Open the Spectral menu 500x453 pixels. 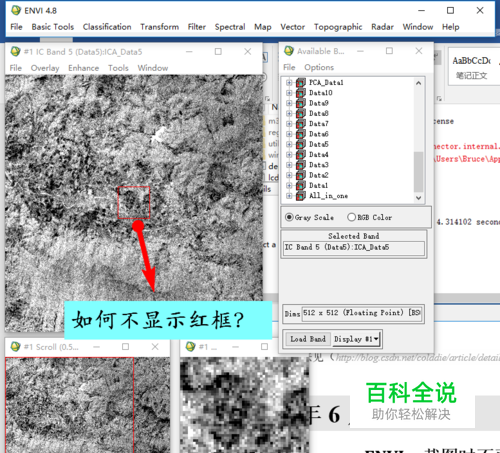pos(230,27)
